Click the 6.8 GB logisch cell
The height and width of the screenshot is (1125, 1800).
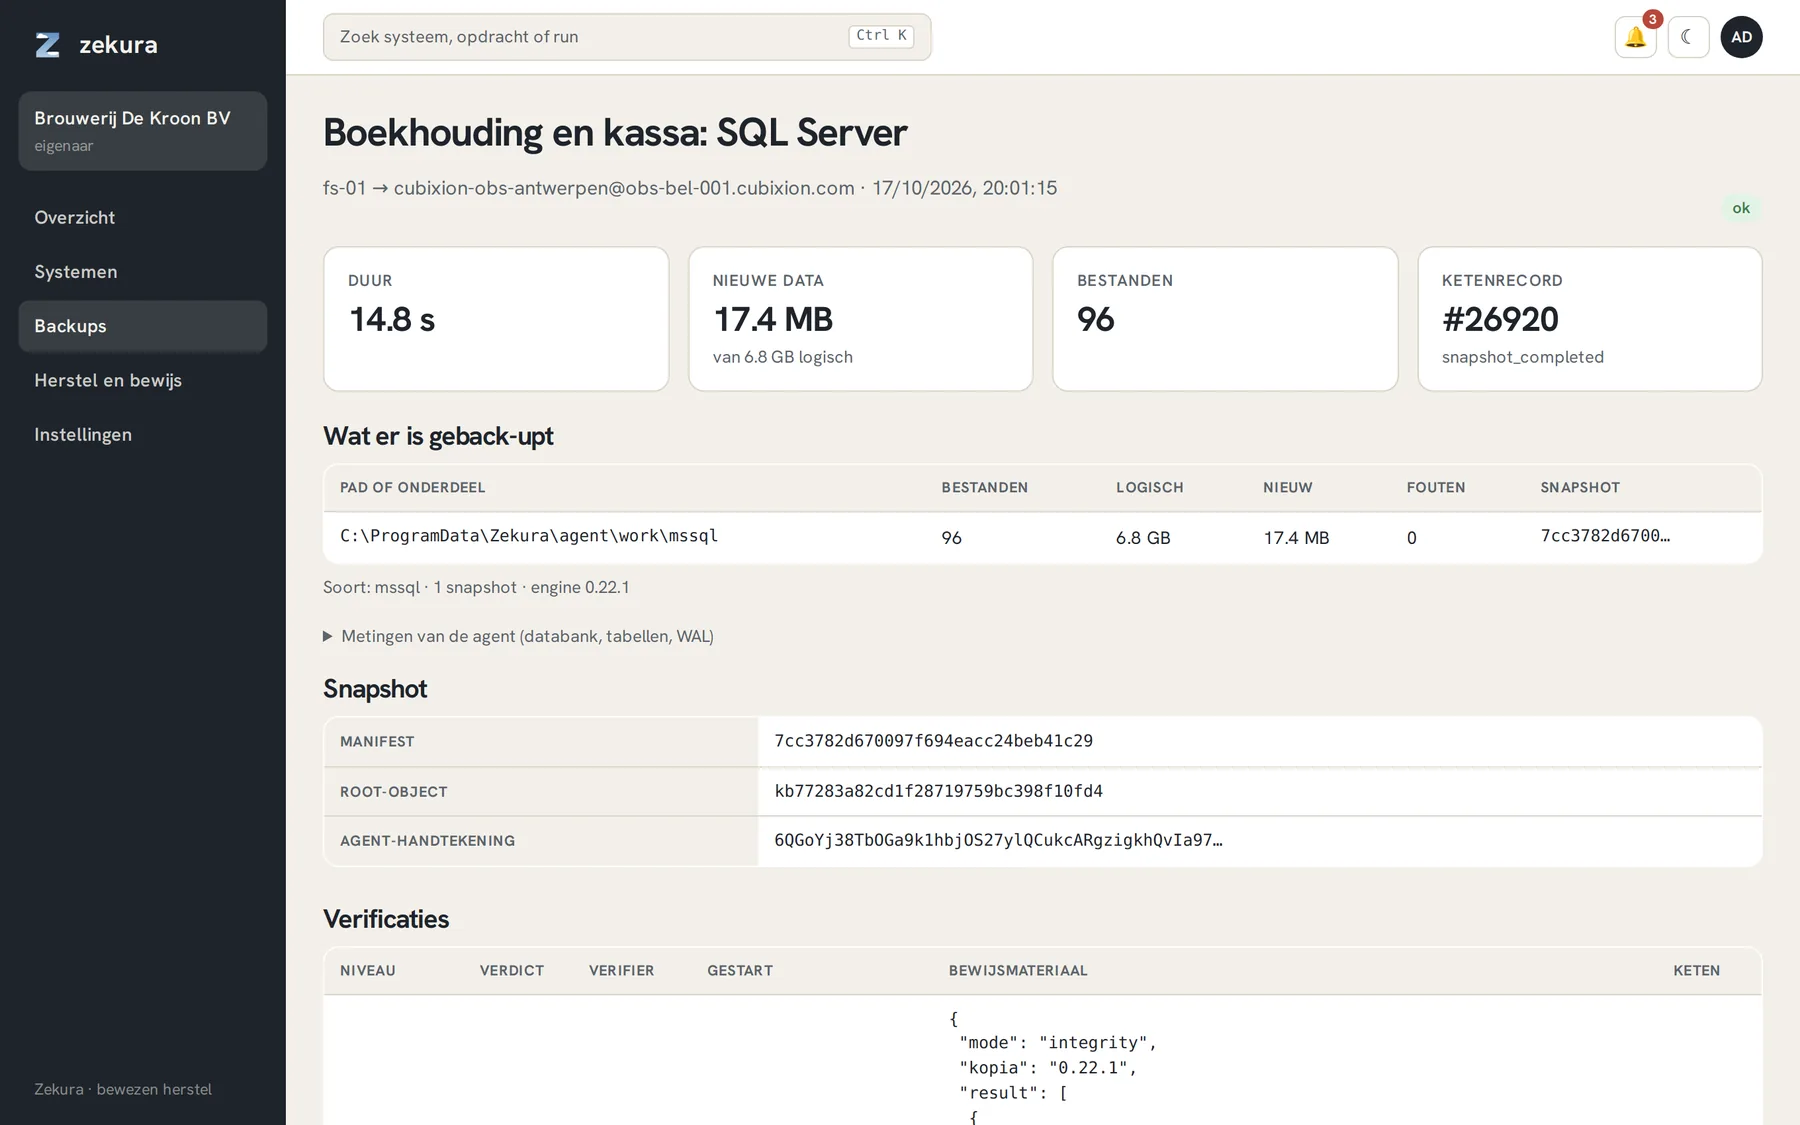tap(1143, 538)
